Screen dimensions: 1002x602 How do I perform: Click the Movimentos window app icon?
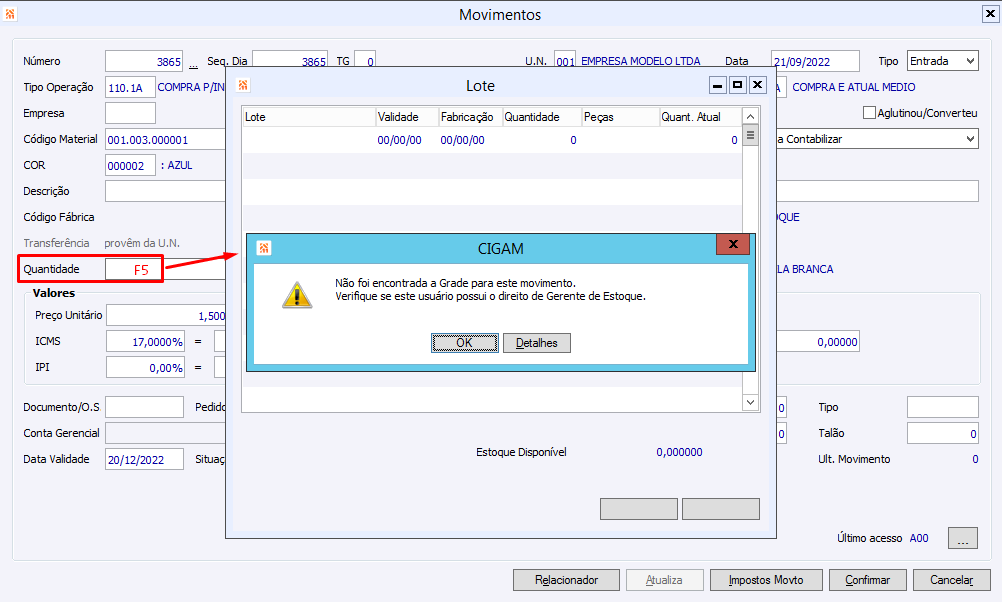coord(10,13)
